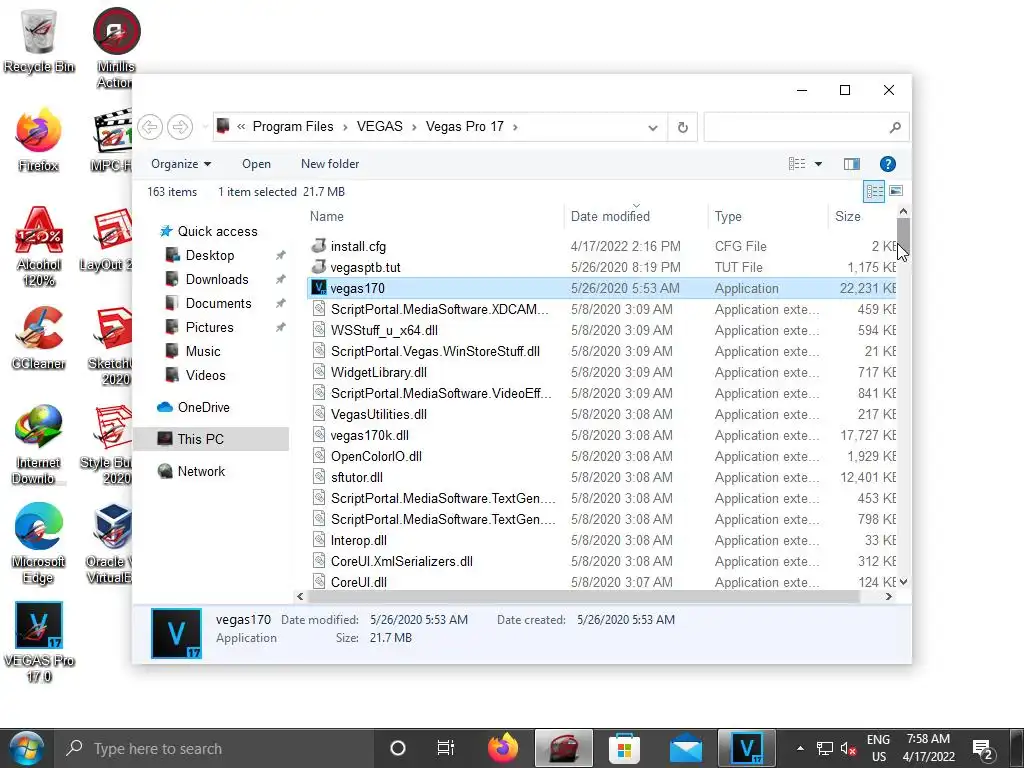This screenshot has width=1024, height=768.
Task: Click the horizontal scrollbar in file list
Action: pos(583,596)
